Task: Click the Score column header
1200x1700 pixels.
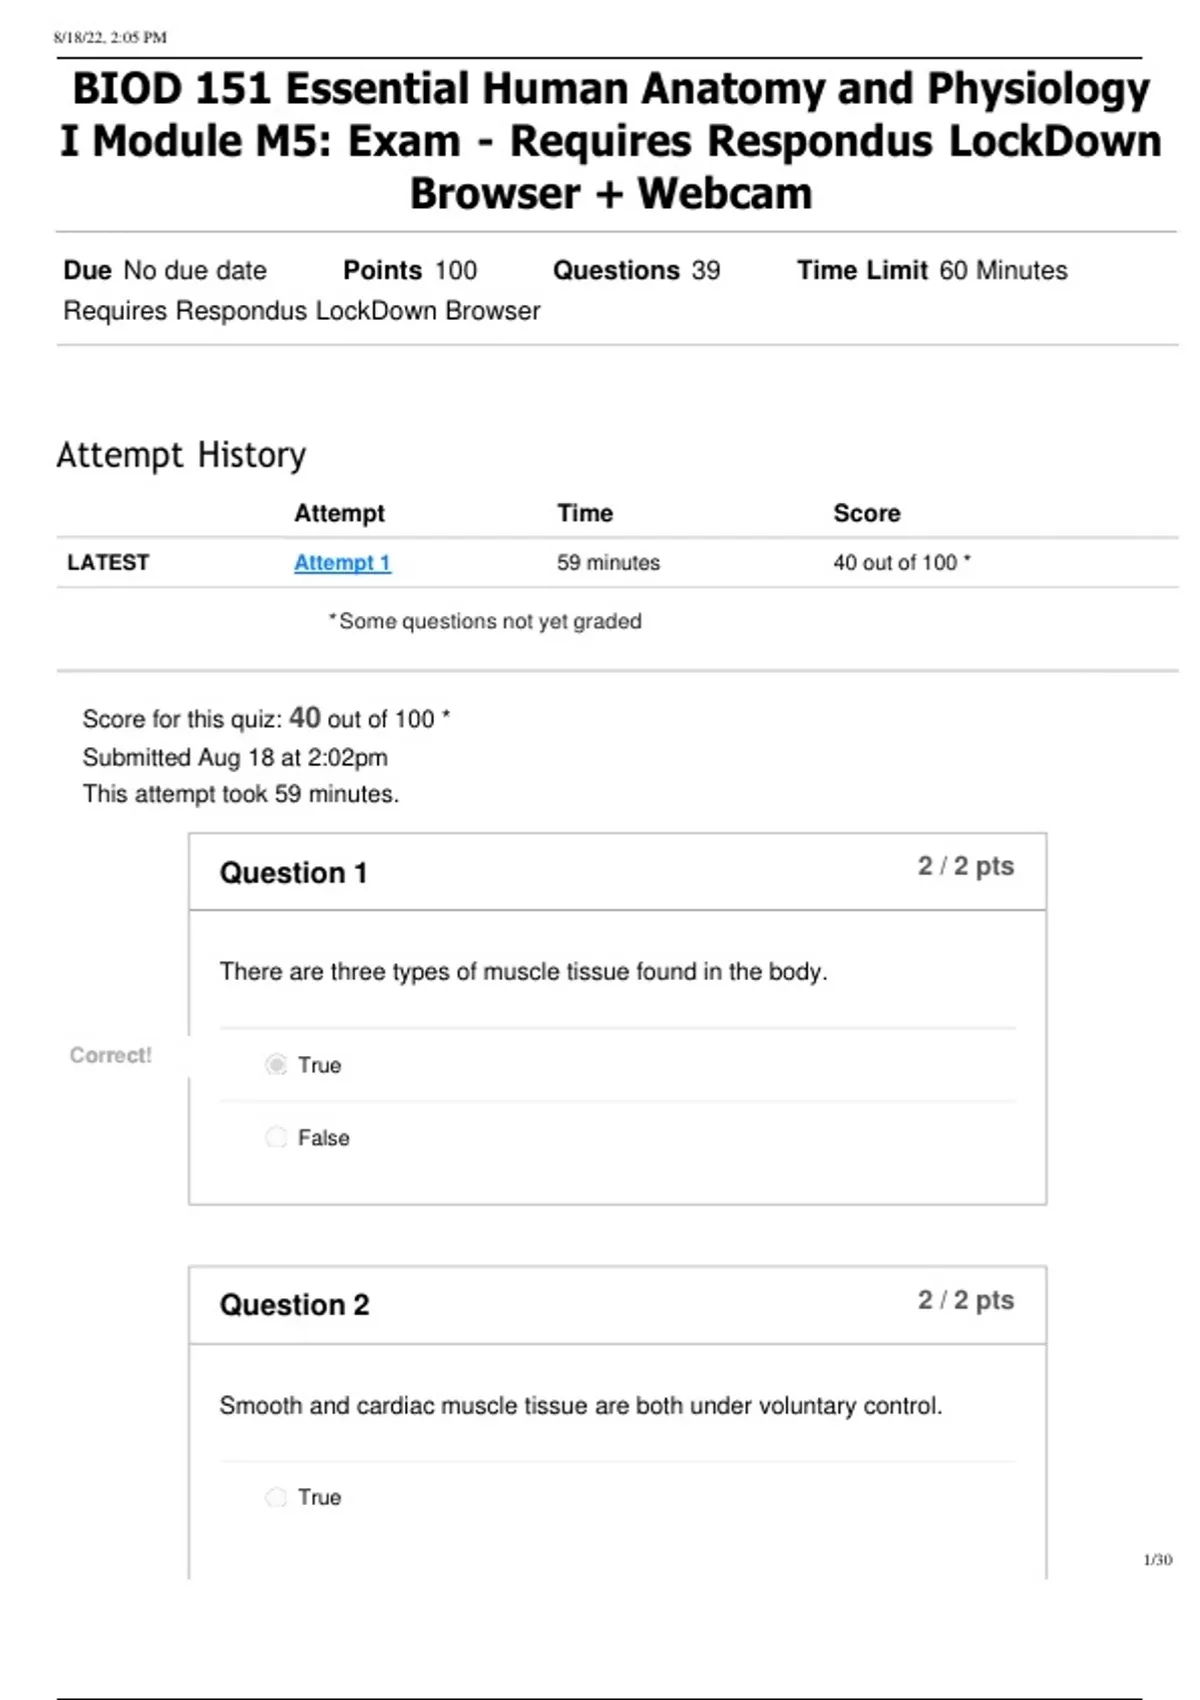Action: pyautogui.click(x=866, y=513)
